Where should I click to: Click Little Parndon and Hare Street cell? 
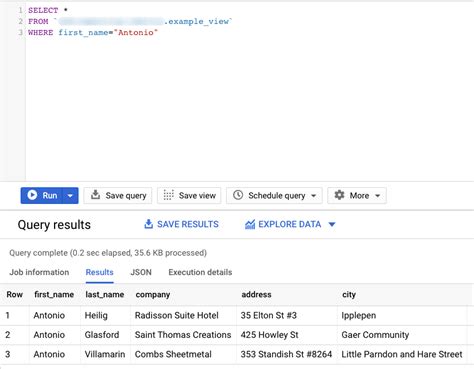coord(402,354)
